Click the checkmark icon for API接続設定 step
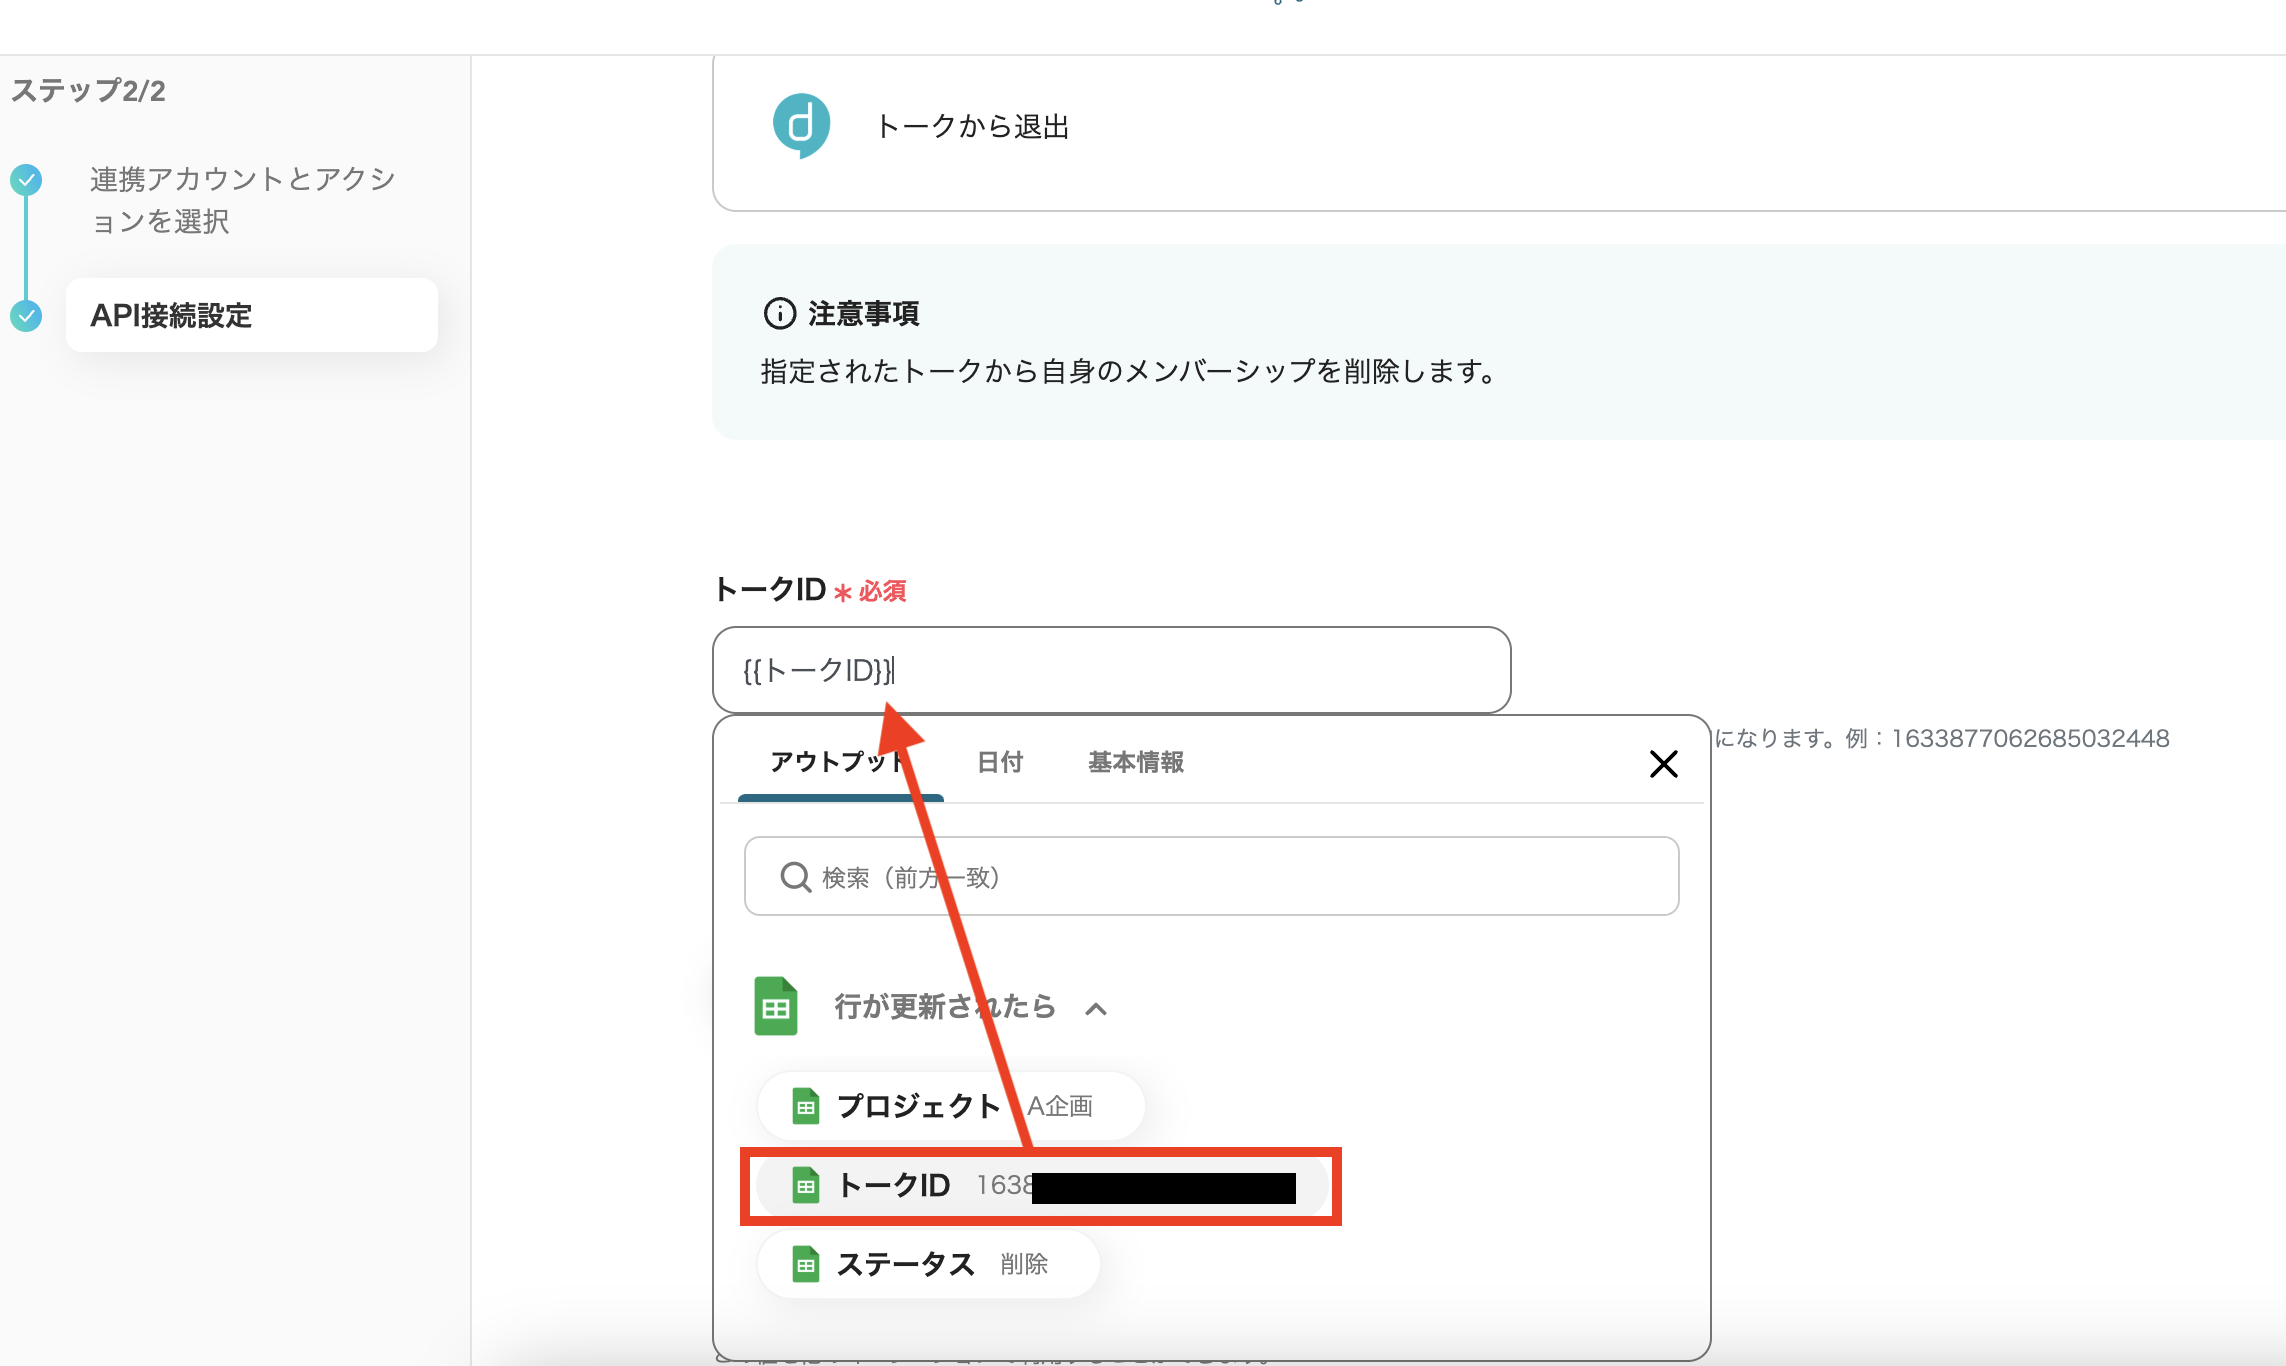This screenshot has width=2286, height=1366. [x=27, y=315]
